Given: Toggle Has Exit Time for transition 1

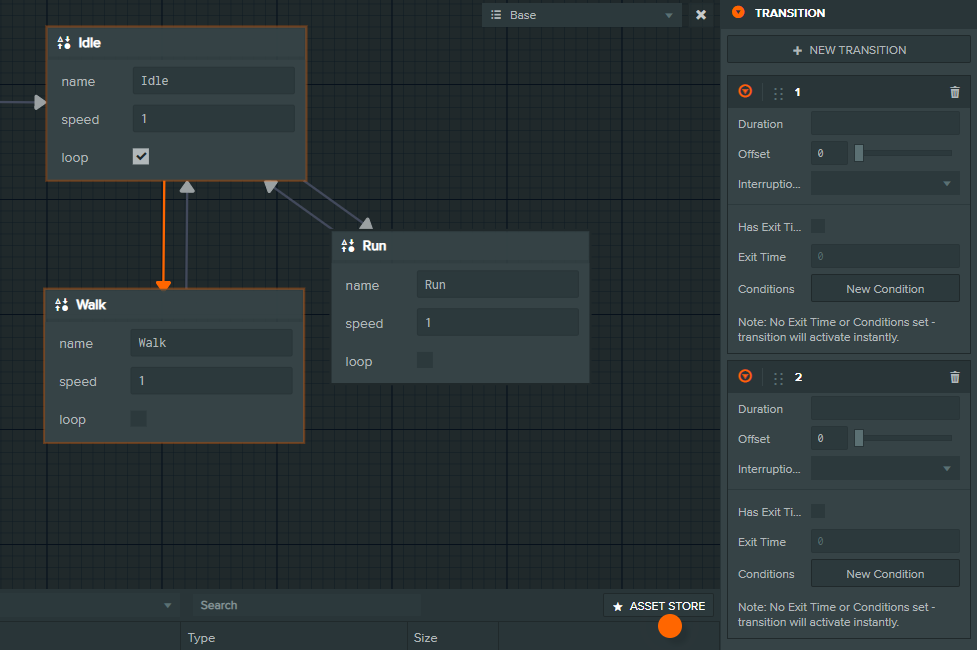Looking at the screenshot, I should click(x=818, y=227).
